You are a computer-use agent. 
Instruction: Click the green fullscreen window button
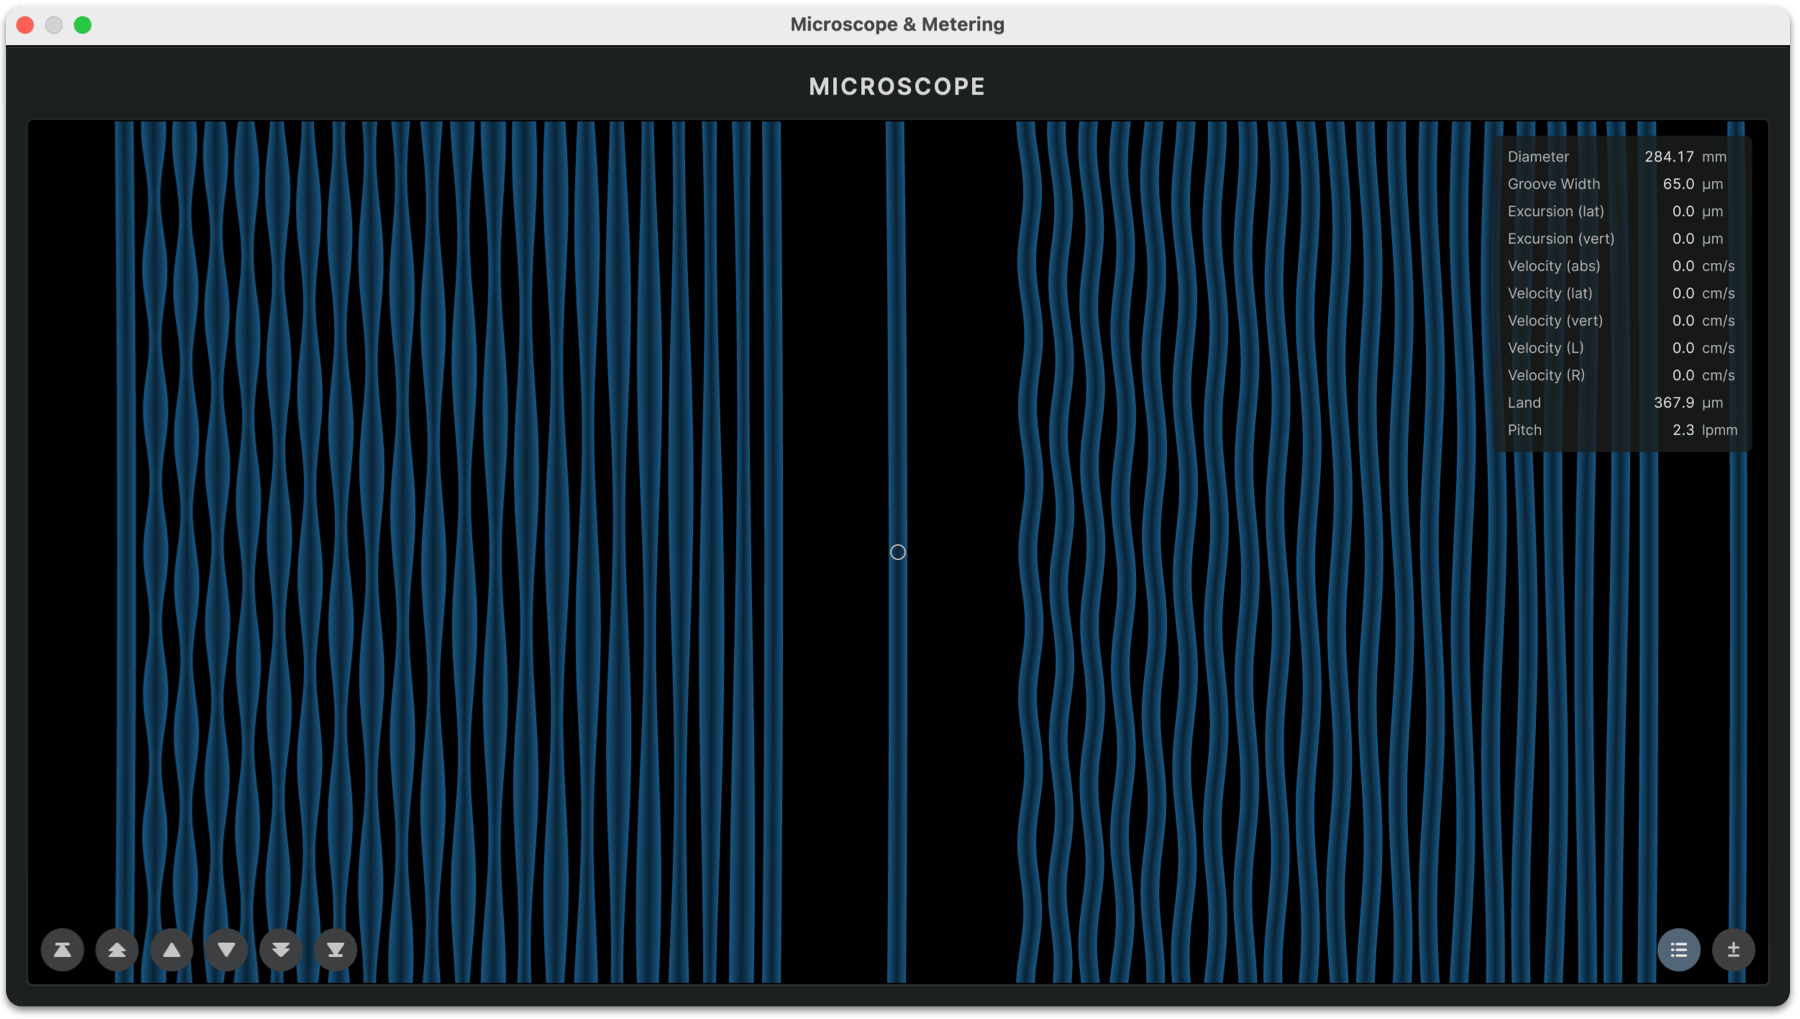(x=83, y=25)
